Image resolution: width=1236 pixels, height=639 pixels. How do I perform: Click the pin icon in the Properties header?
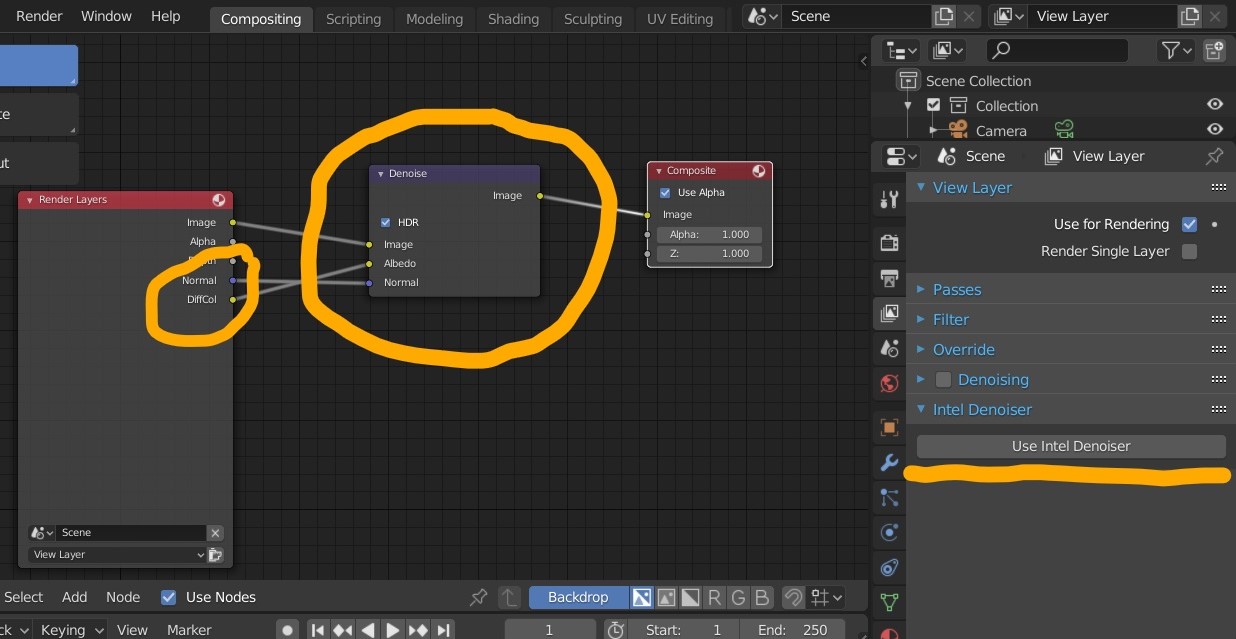tap(1214, 156)
